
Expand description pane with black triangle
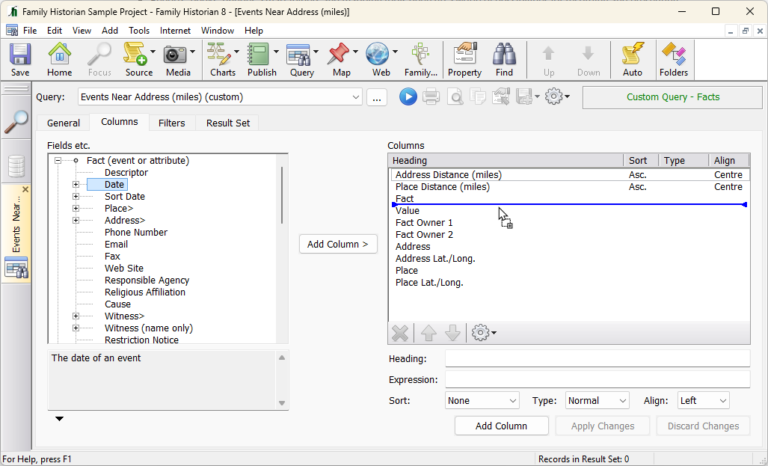pyautogui.click(x=59, y=418)
